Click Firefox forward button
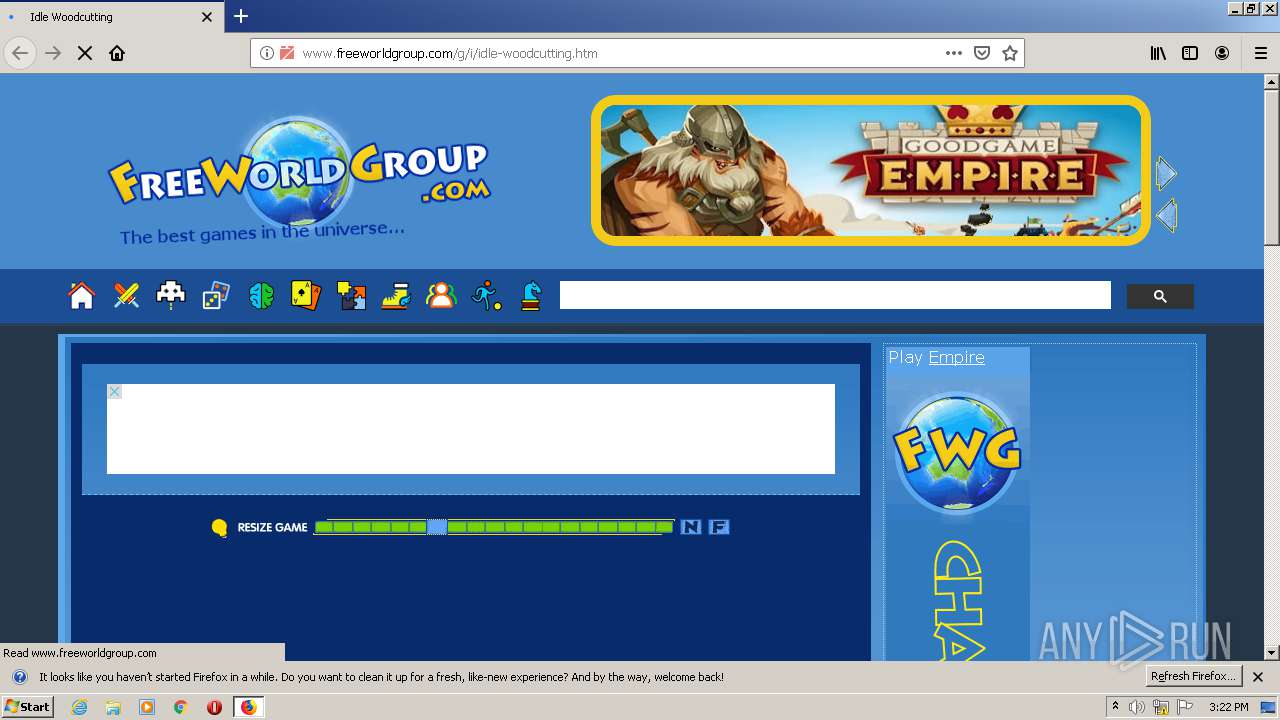The width and height of the screenshot is (1280, 720). (x=53, y=53)
